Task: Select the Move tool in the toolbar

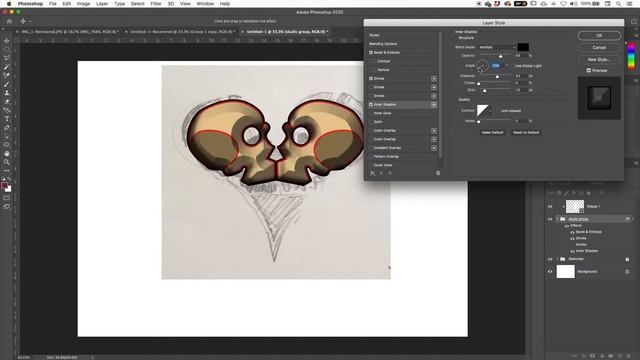Action: pyautogui.click(x=7, y=41)
